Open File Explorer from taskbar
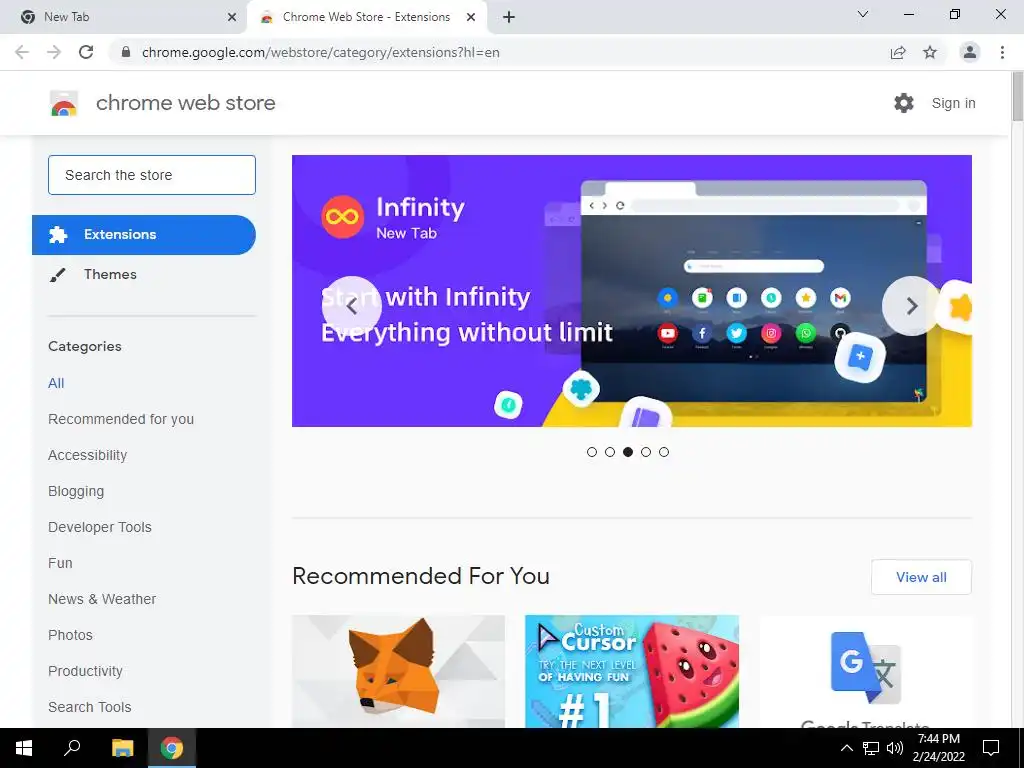This screenshot has height=768, width=1024. click(122, 748)
